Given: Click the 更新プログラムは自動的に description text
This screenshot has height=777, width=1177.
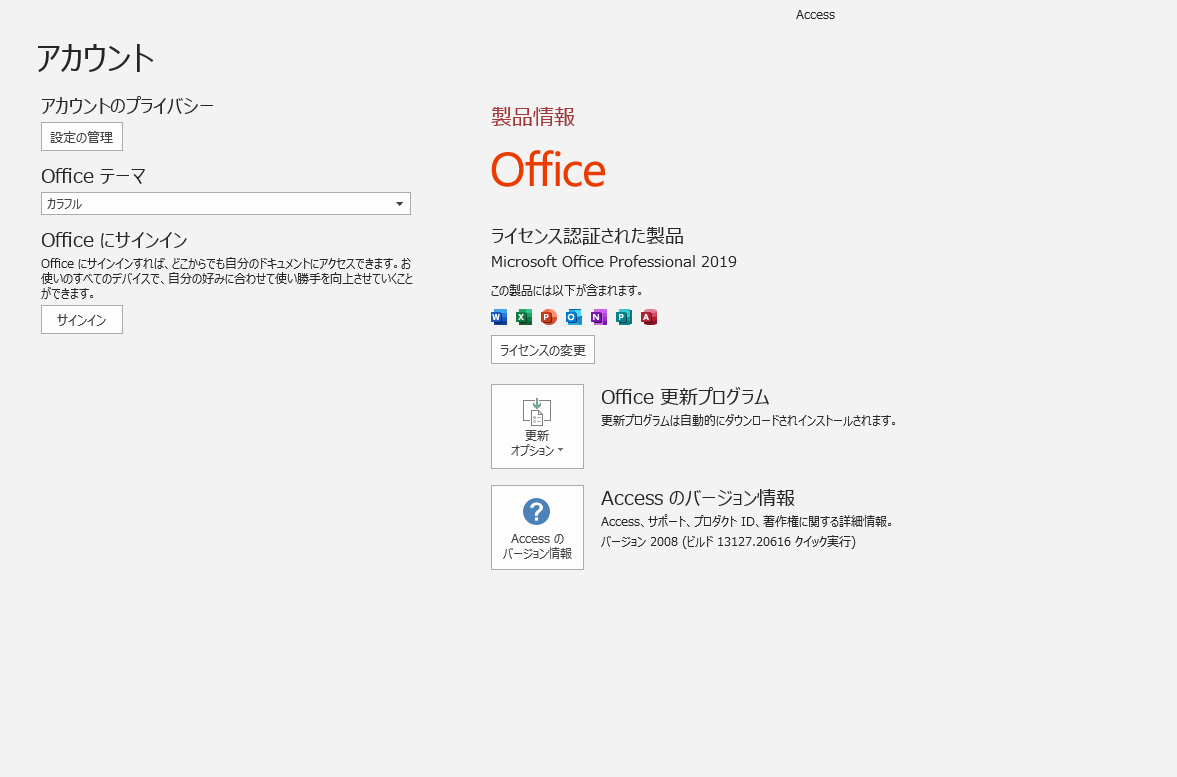Looking at the screenshot, I should pyautogui.click(x=750, y=420).
